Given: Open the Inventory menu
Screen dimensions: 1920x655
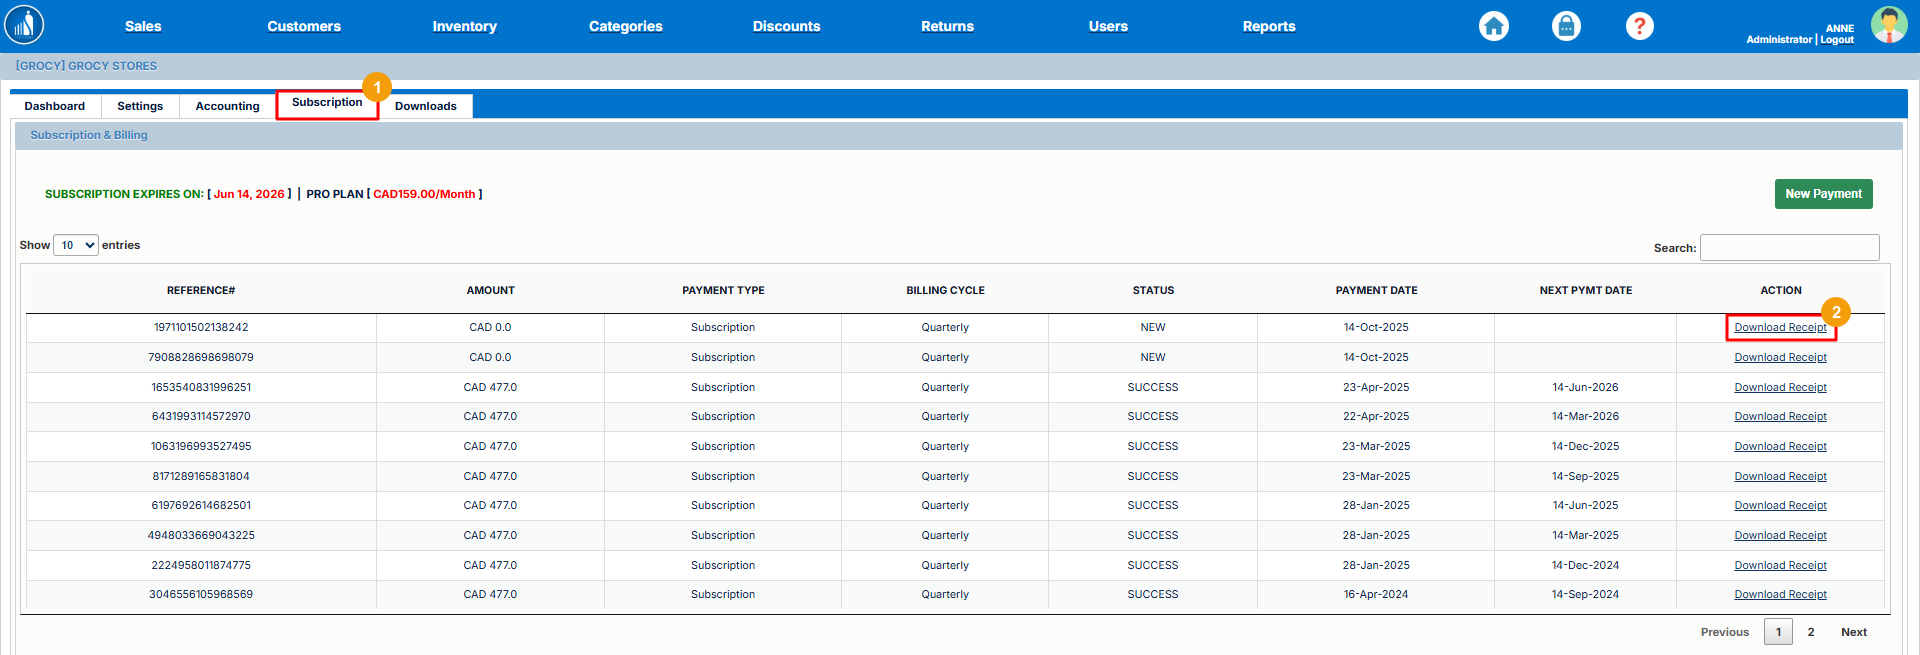Looking at the screenshot, I should tap(464, 26).
